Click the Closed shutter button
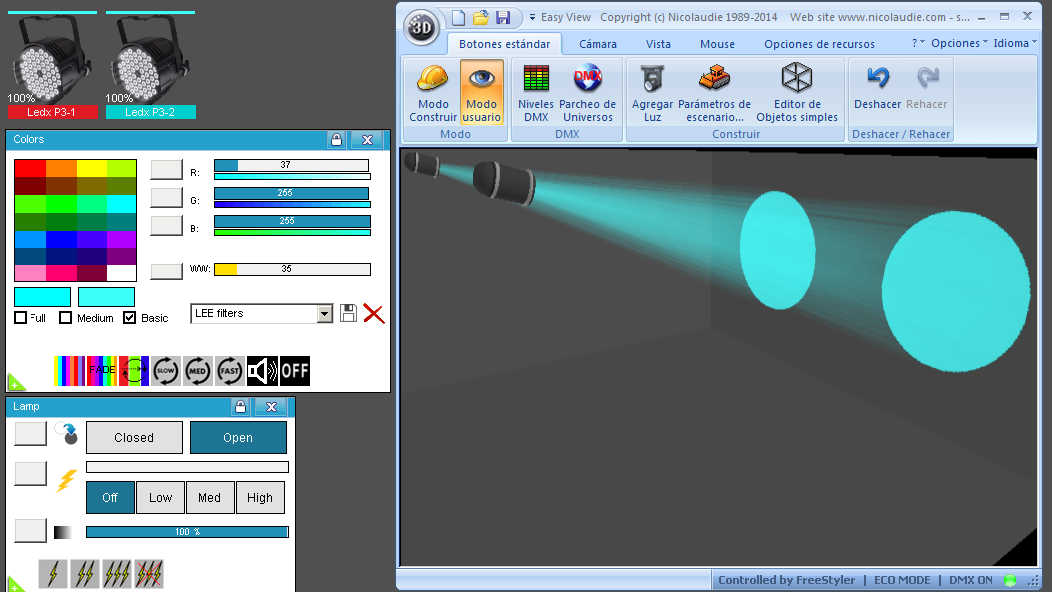This screenshot has height=592, width=1052. point(134,438)
